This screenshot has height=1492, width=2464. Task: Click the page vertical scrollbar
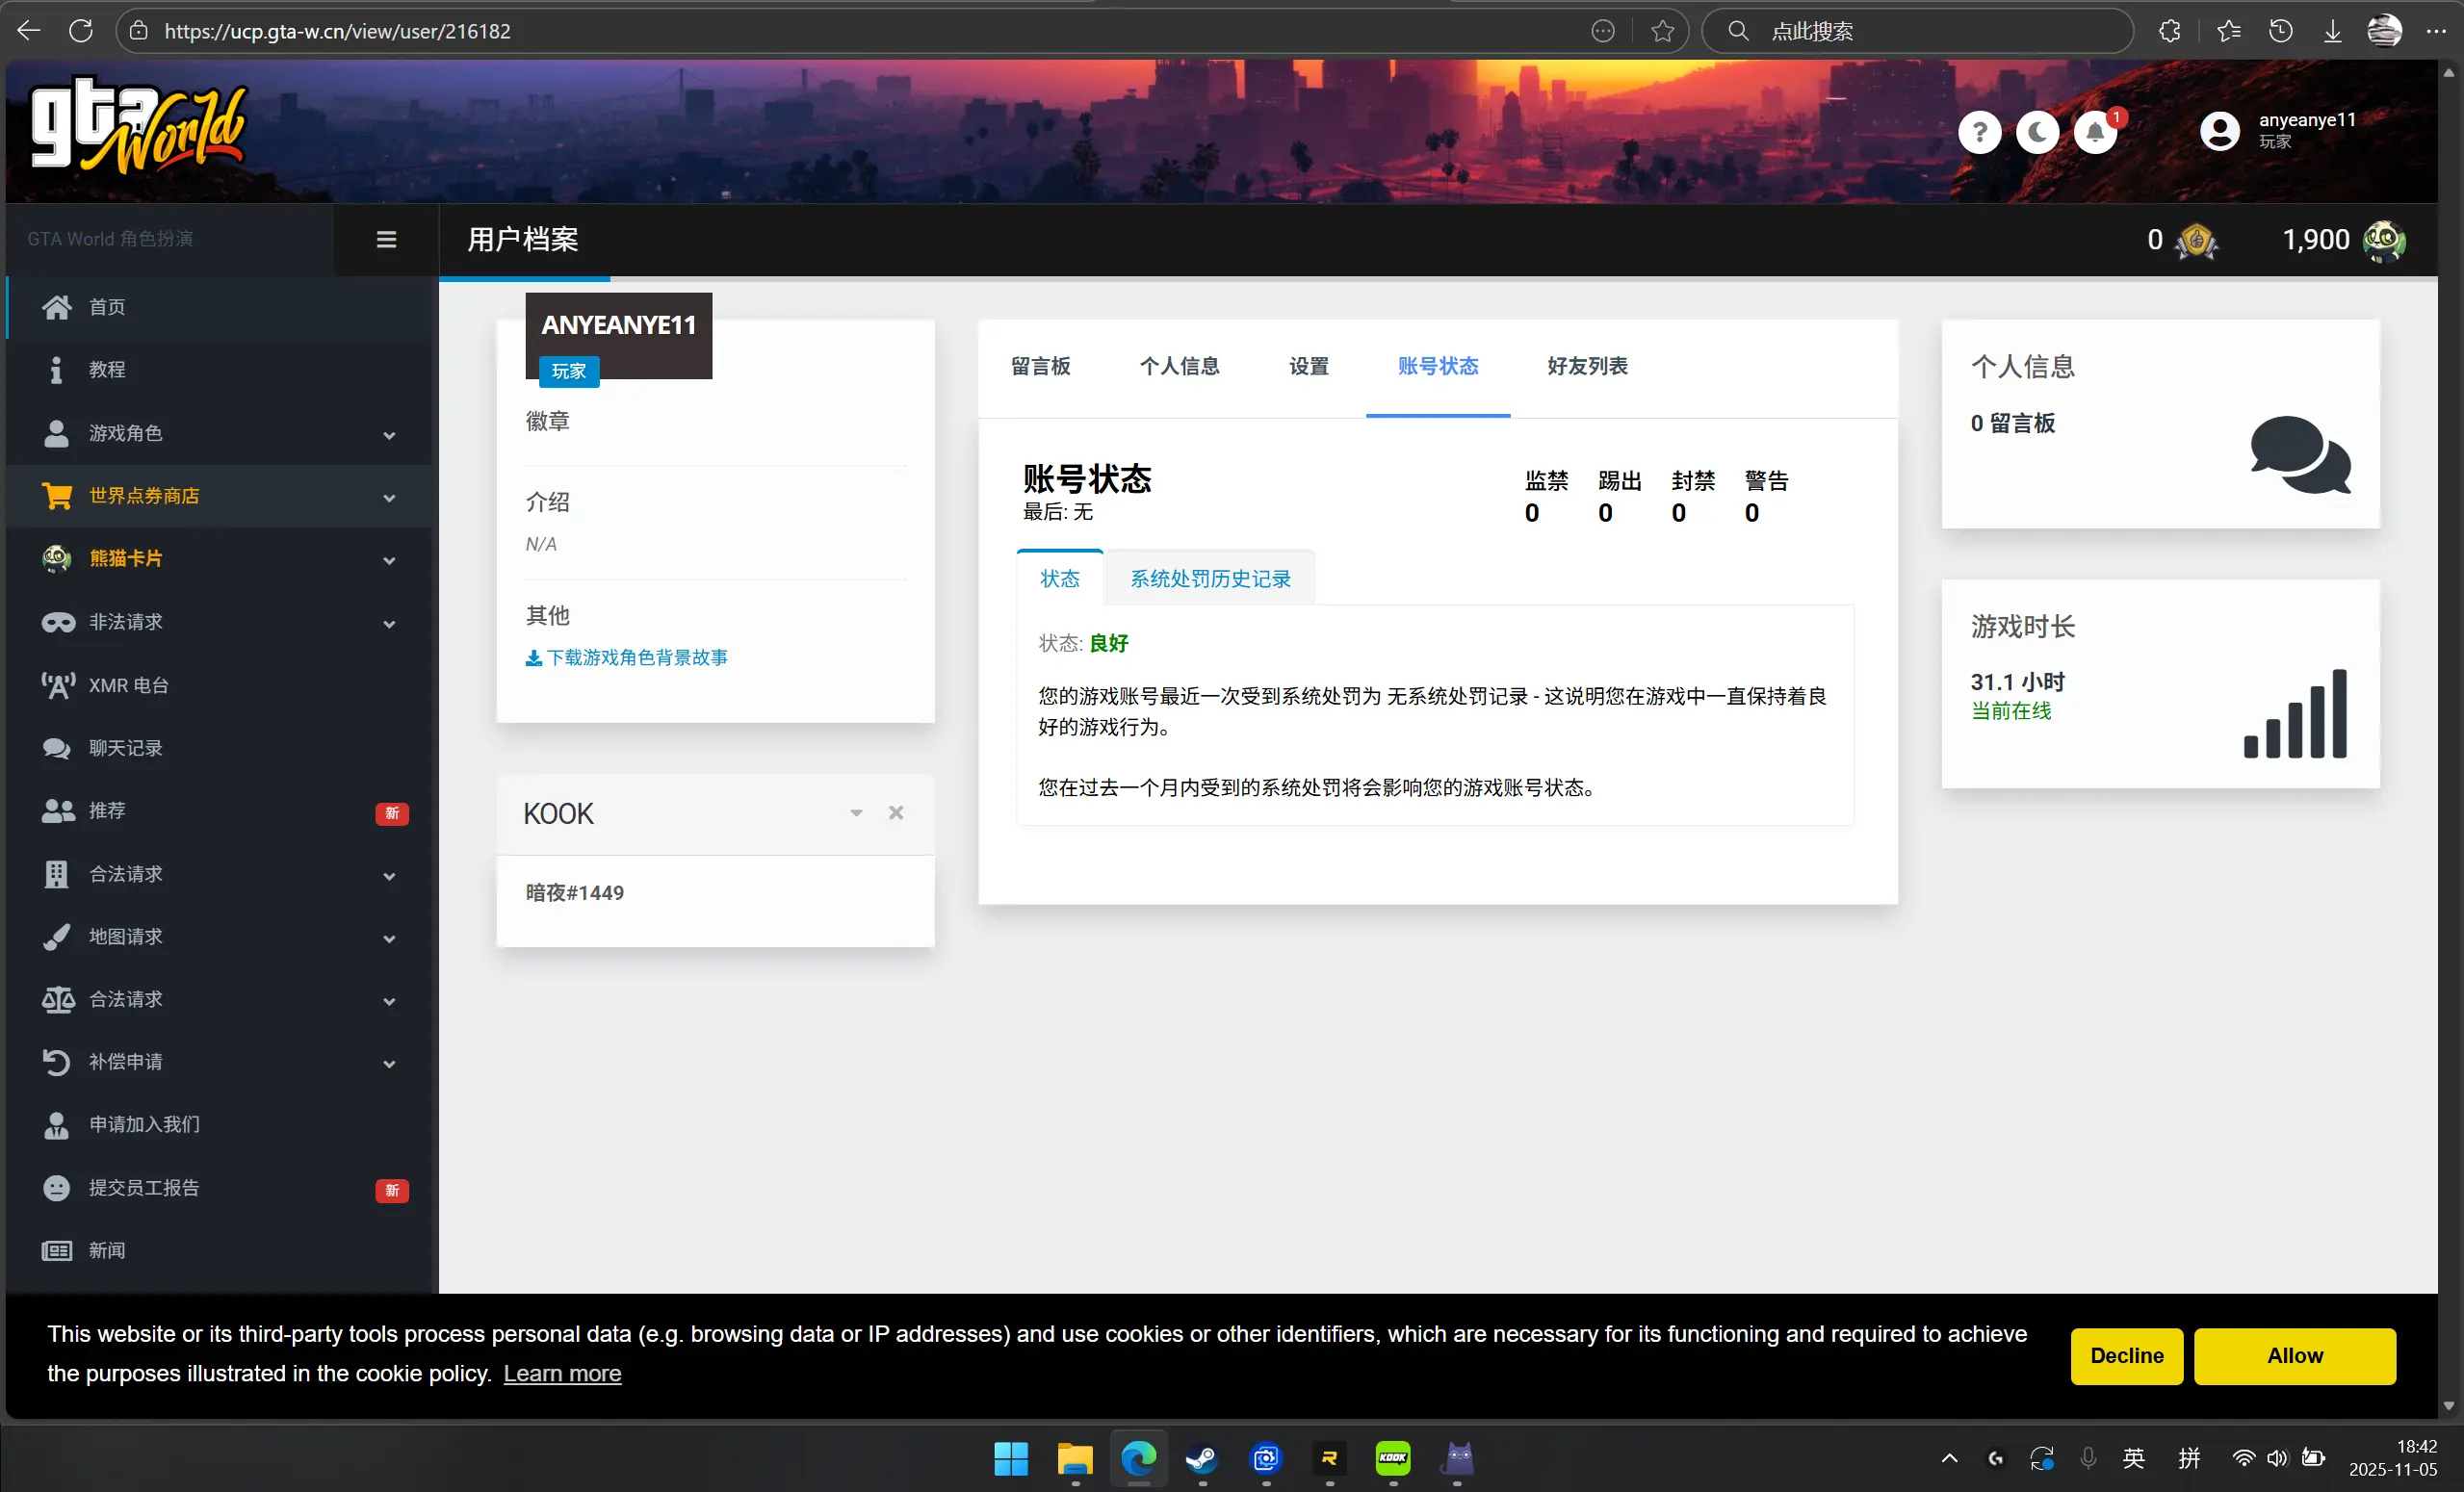click(2448, 700)
